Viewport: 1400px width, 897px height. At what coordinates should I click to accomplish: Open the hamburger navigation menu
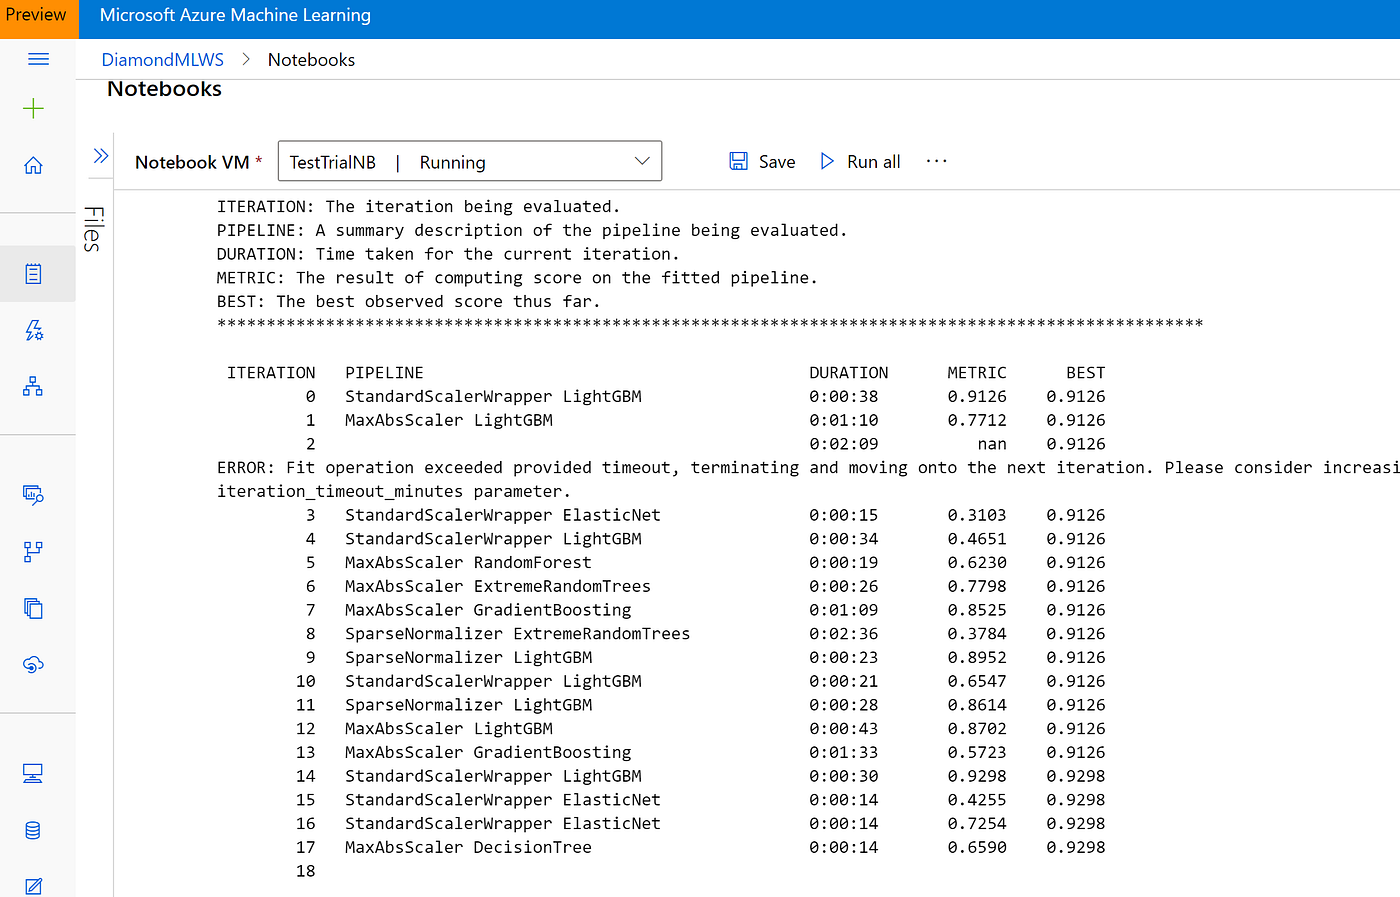pyautogui.click(x=38, y=59)
